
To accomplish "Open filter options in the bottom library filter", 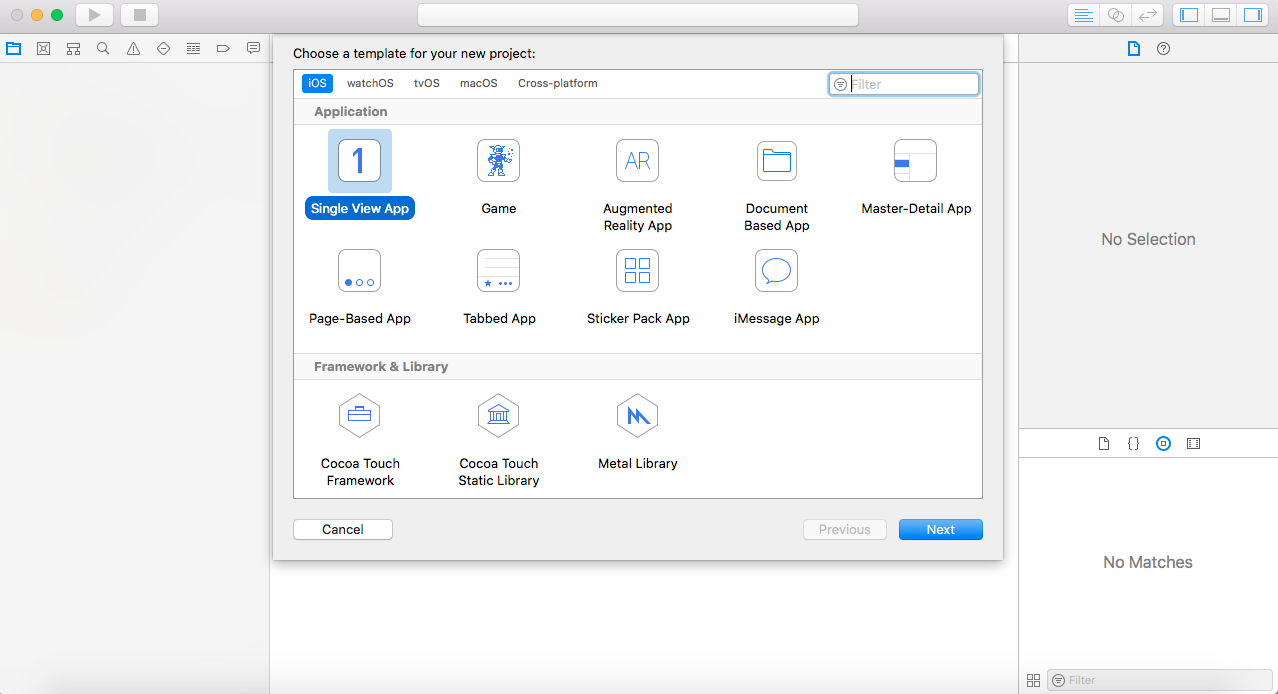I will [x=1059, y=680].
